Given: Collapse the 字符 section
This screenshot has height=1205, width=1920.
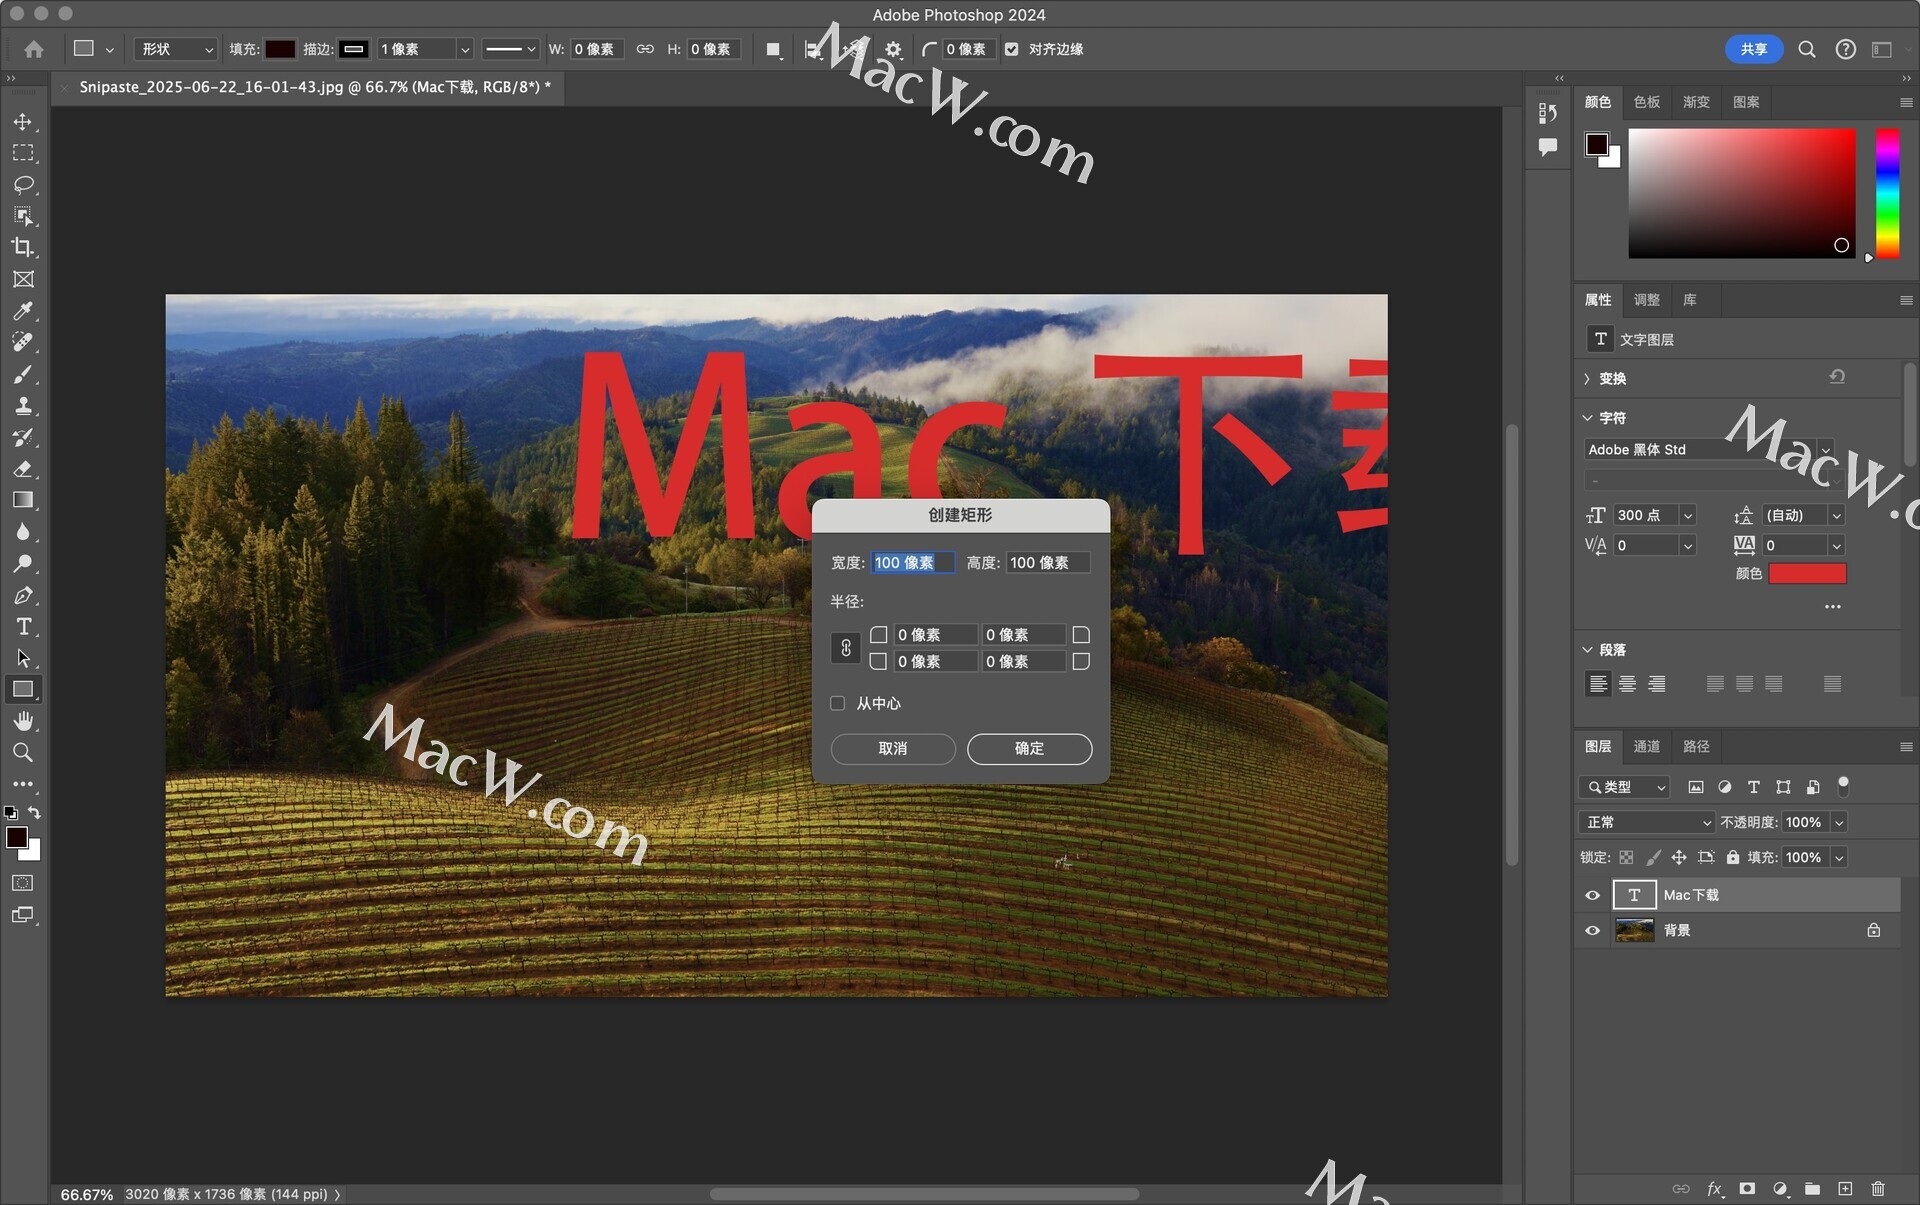Looking at the screenshot, I should click(x=1587, y=418).
